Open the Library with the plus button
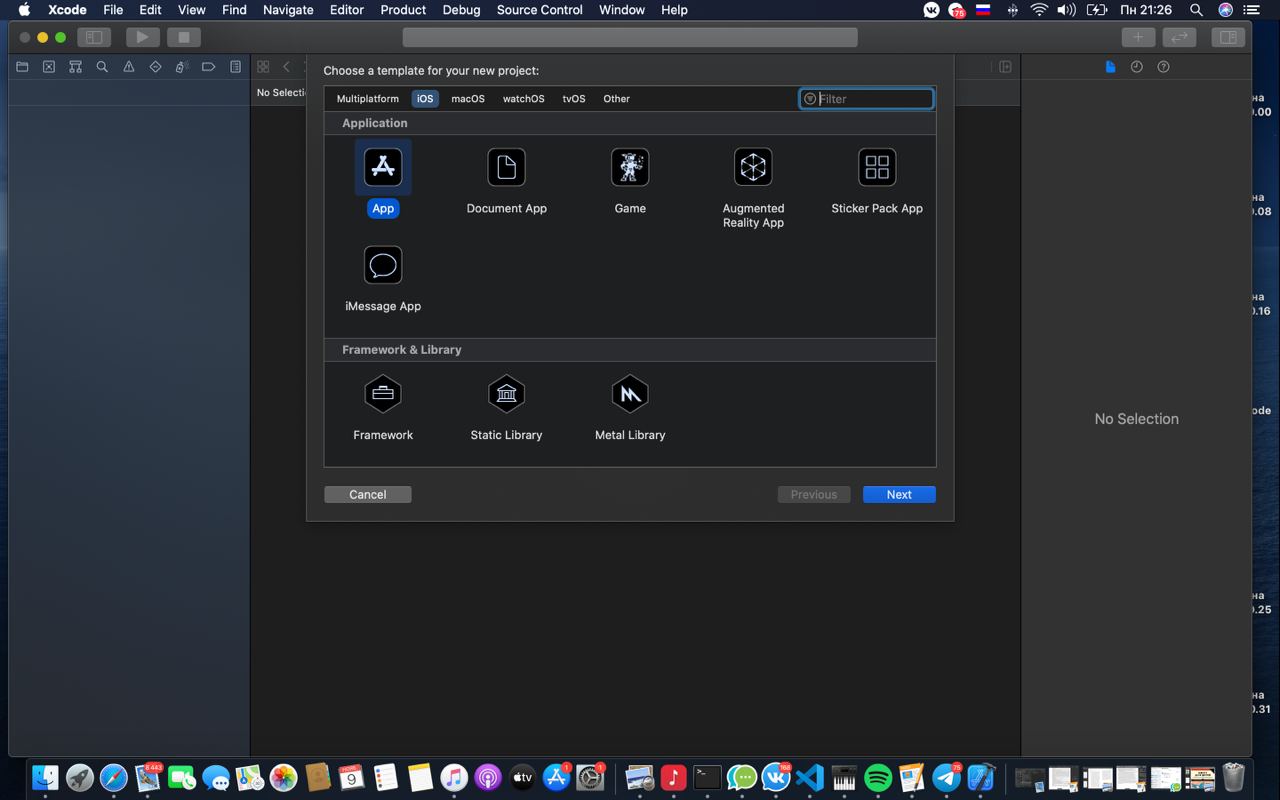 [1138, 37]
